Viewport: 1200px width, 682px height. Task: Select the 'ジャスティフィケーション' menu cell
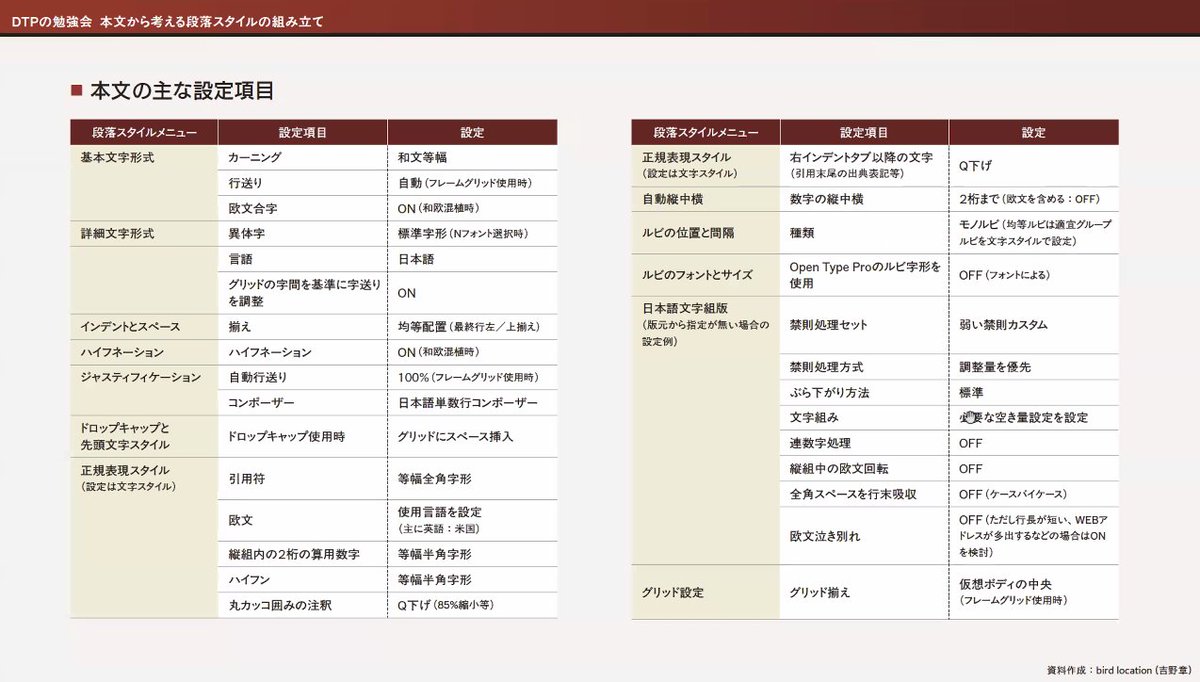point(141,378)
